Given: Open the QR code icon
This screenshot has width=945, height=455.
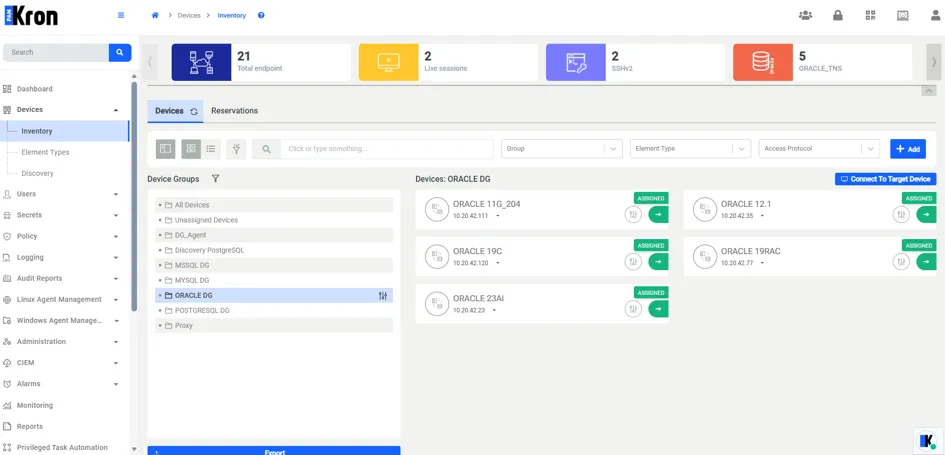Looking at the screenshot, I should (x=870, y=16).
